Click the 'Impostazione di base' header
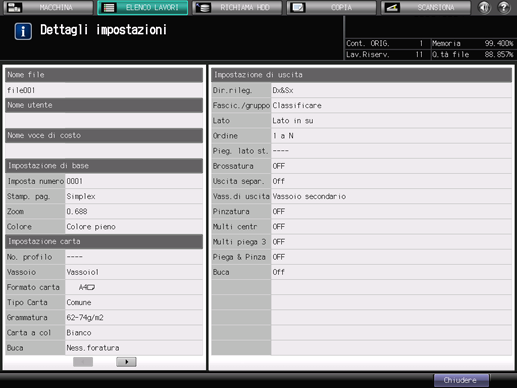Image resolution: width=517 pixels, height=388 pixels. pos(104,166)
